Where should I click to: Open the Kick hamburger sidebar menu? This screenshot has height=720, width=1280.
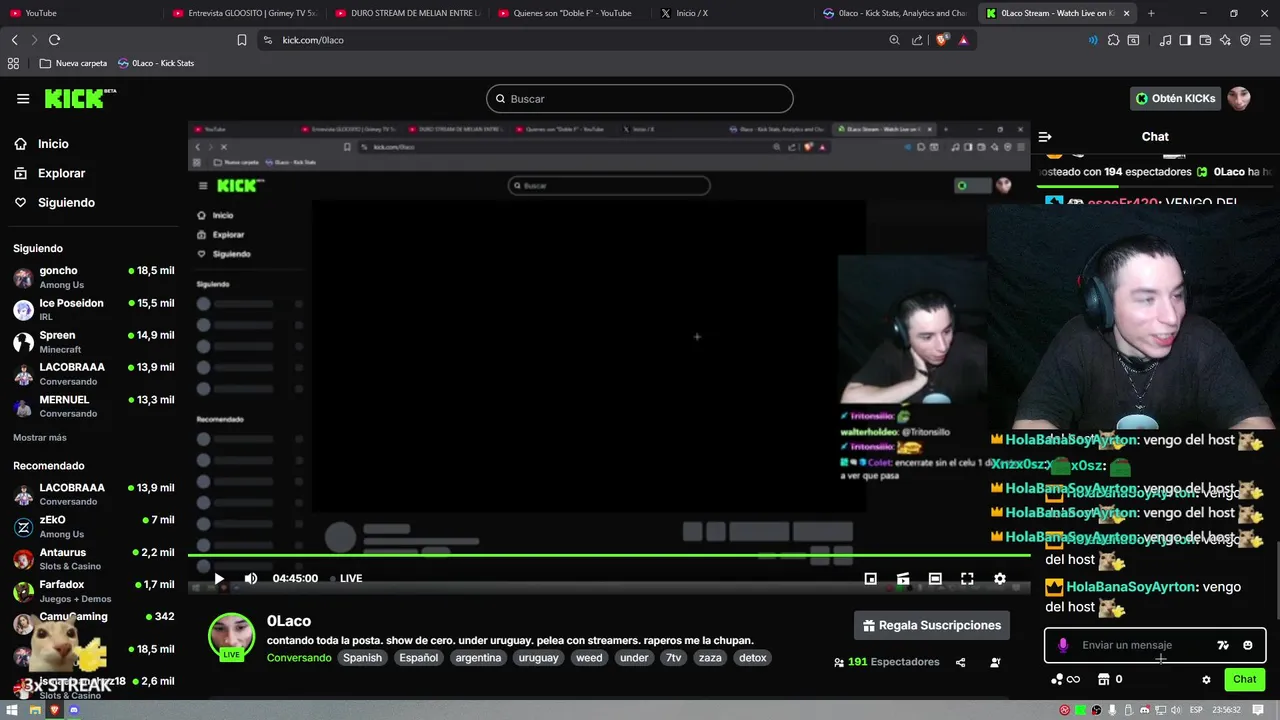(23, 99)
